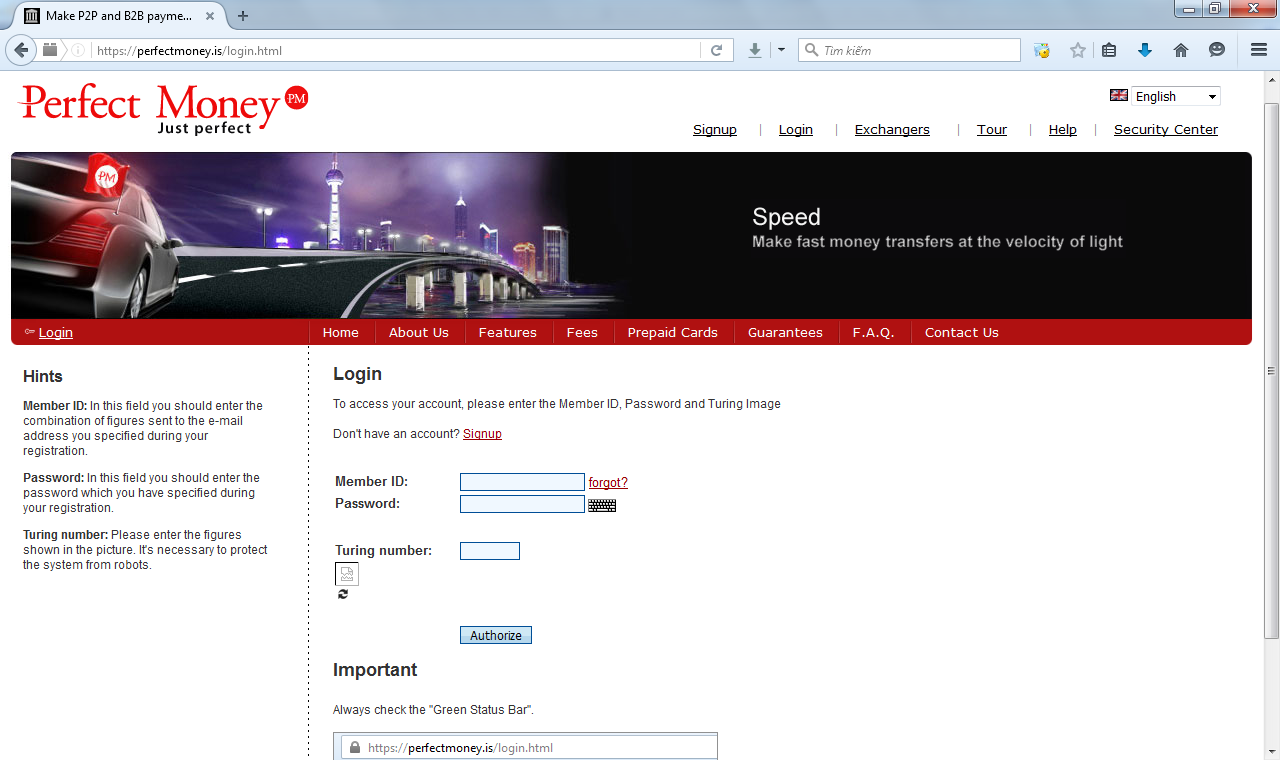Open the Tour link

(992, 130)
